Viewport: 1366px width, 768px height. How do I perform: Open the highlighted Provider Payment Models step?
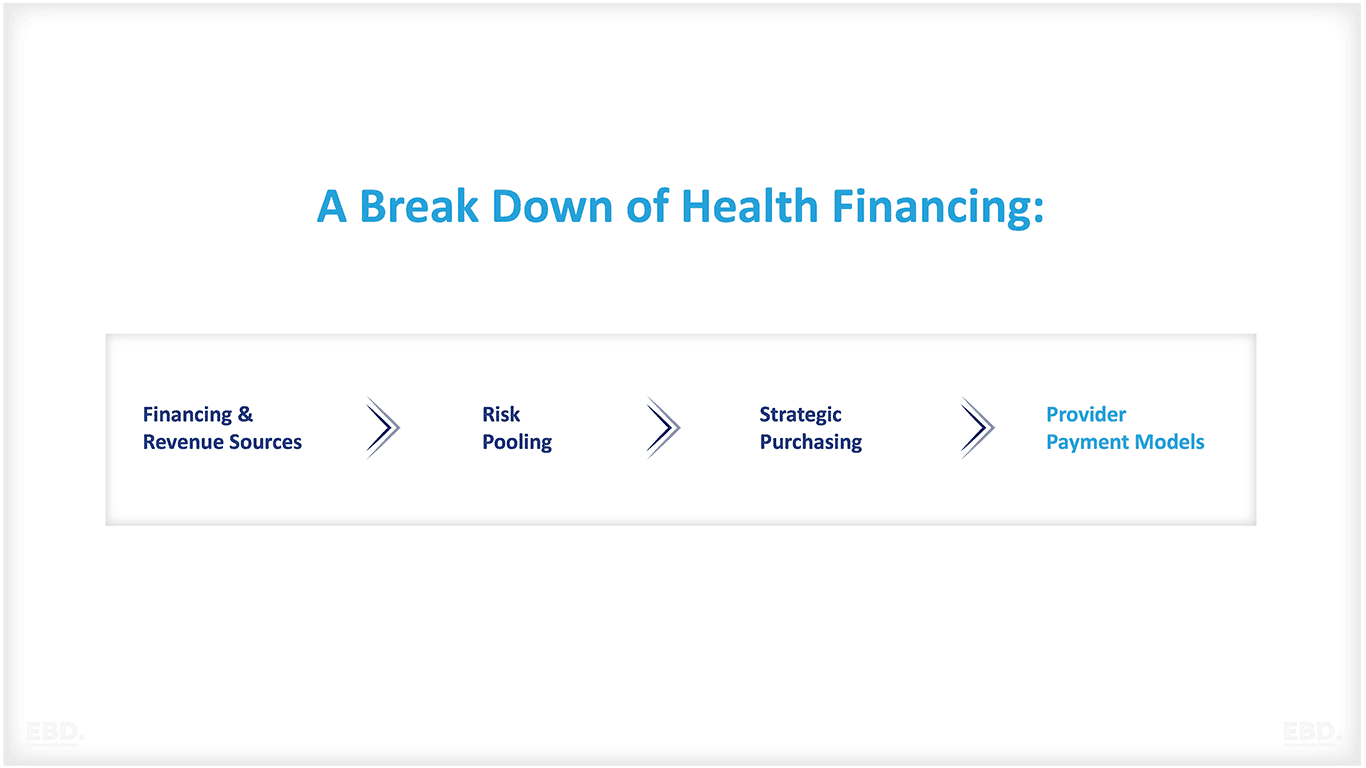coord(1125,428)
